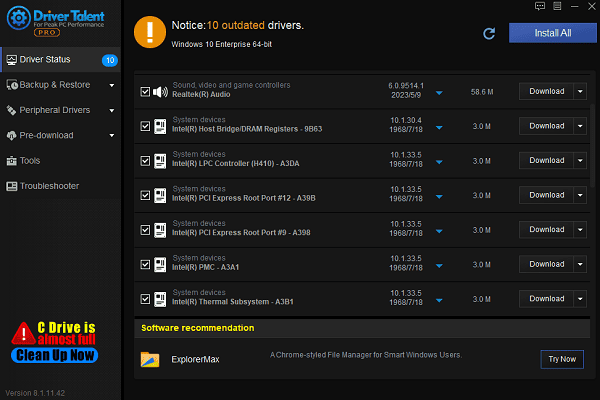
Task: Click Try Now for ExplorerMax
Action: [x=562, y=359]
